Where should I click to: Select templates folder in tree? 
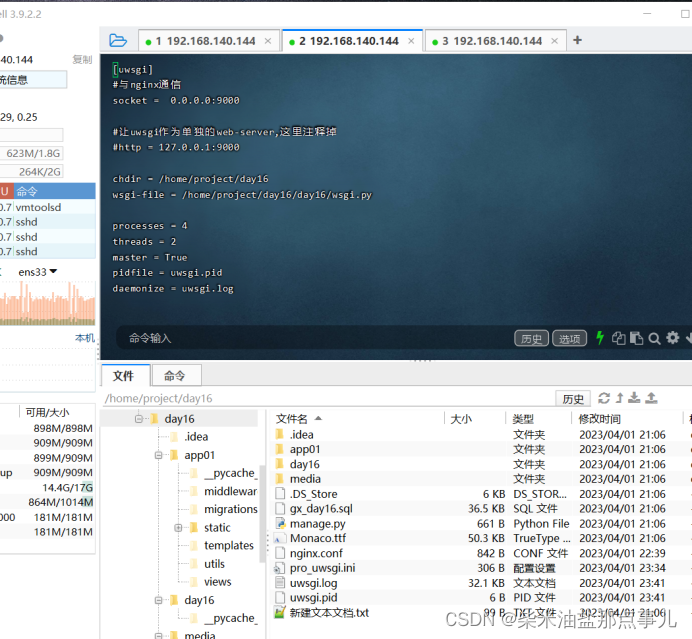tap(222, 545)
